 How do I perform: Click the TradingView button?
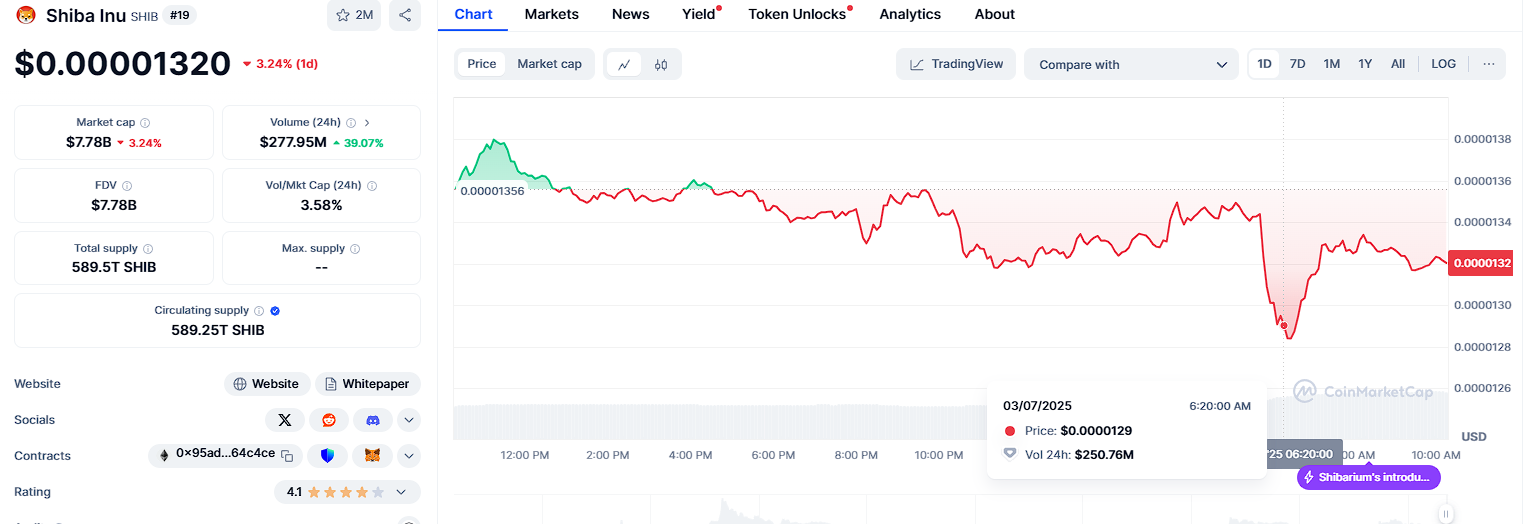[956, 64]
